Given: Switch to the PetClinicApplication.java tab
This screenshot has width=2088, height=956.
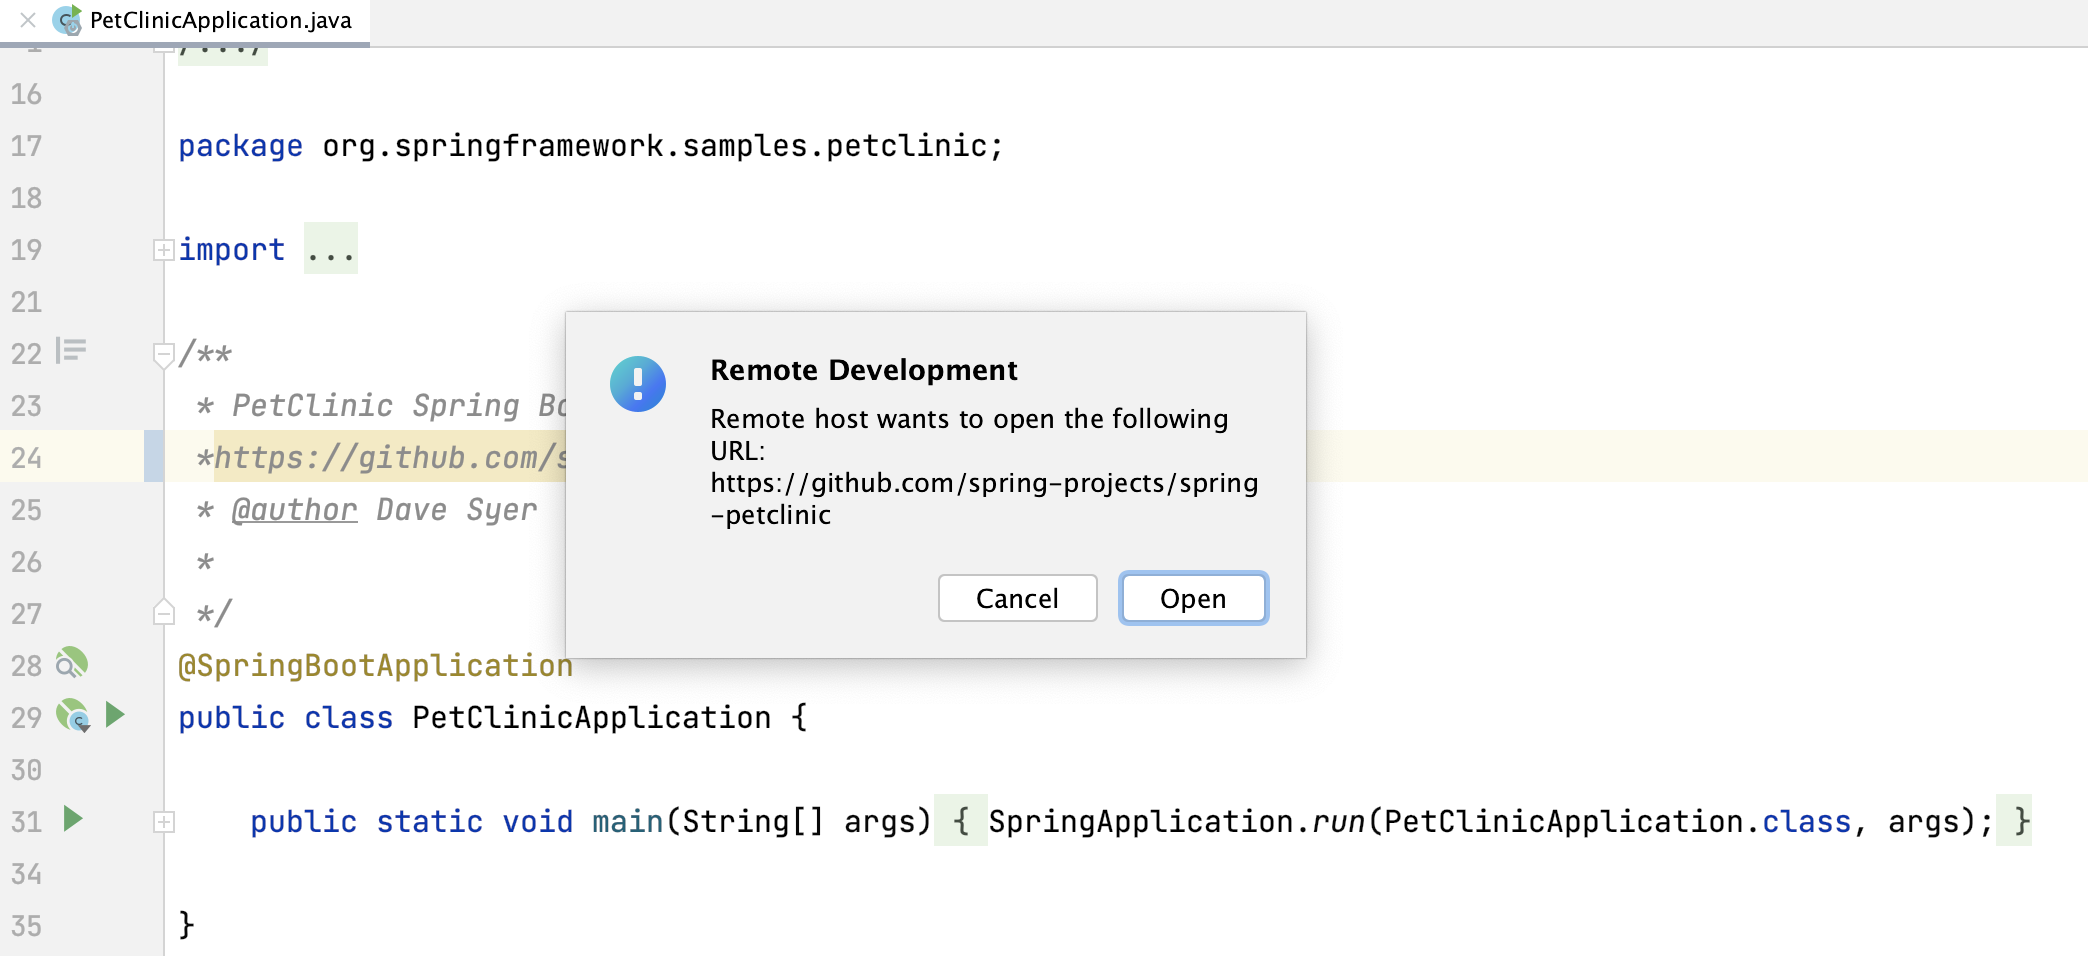Looking at the screenshot, I should 218,20.
